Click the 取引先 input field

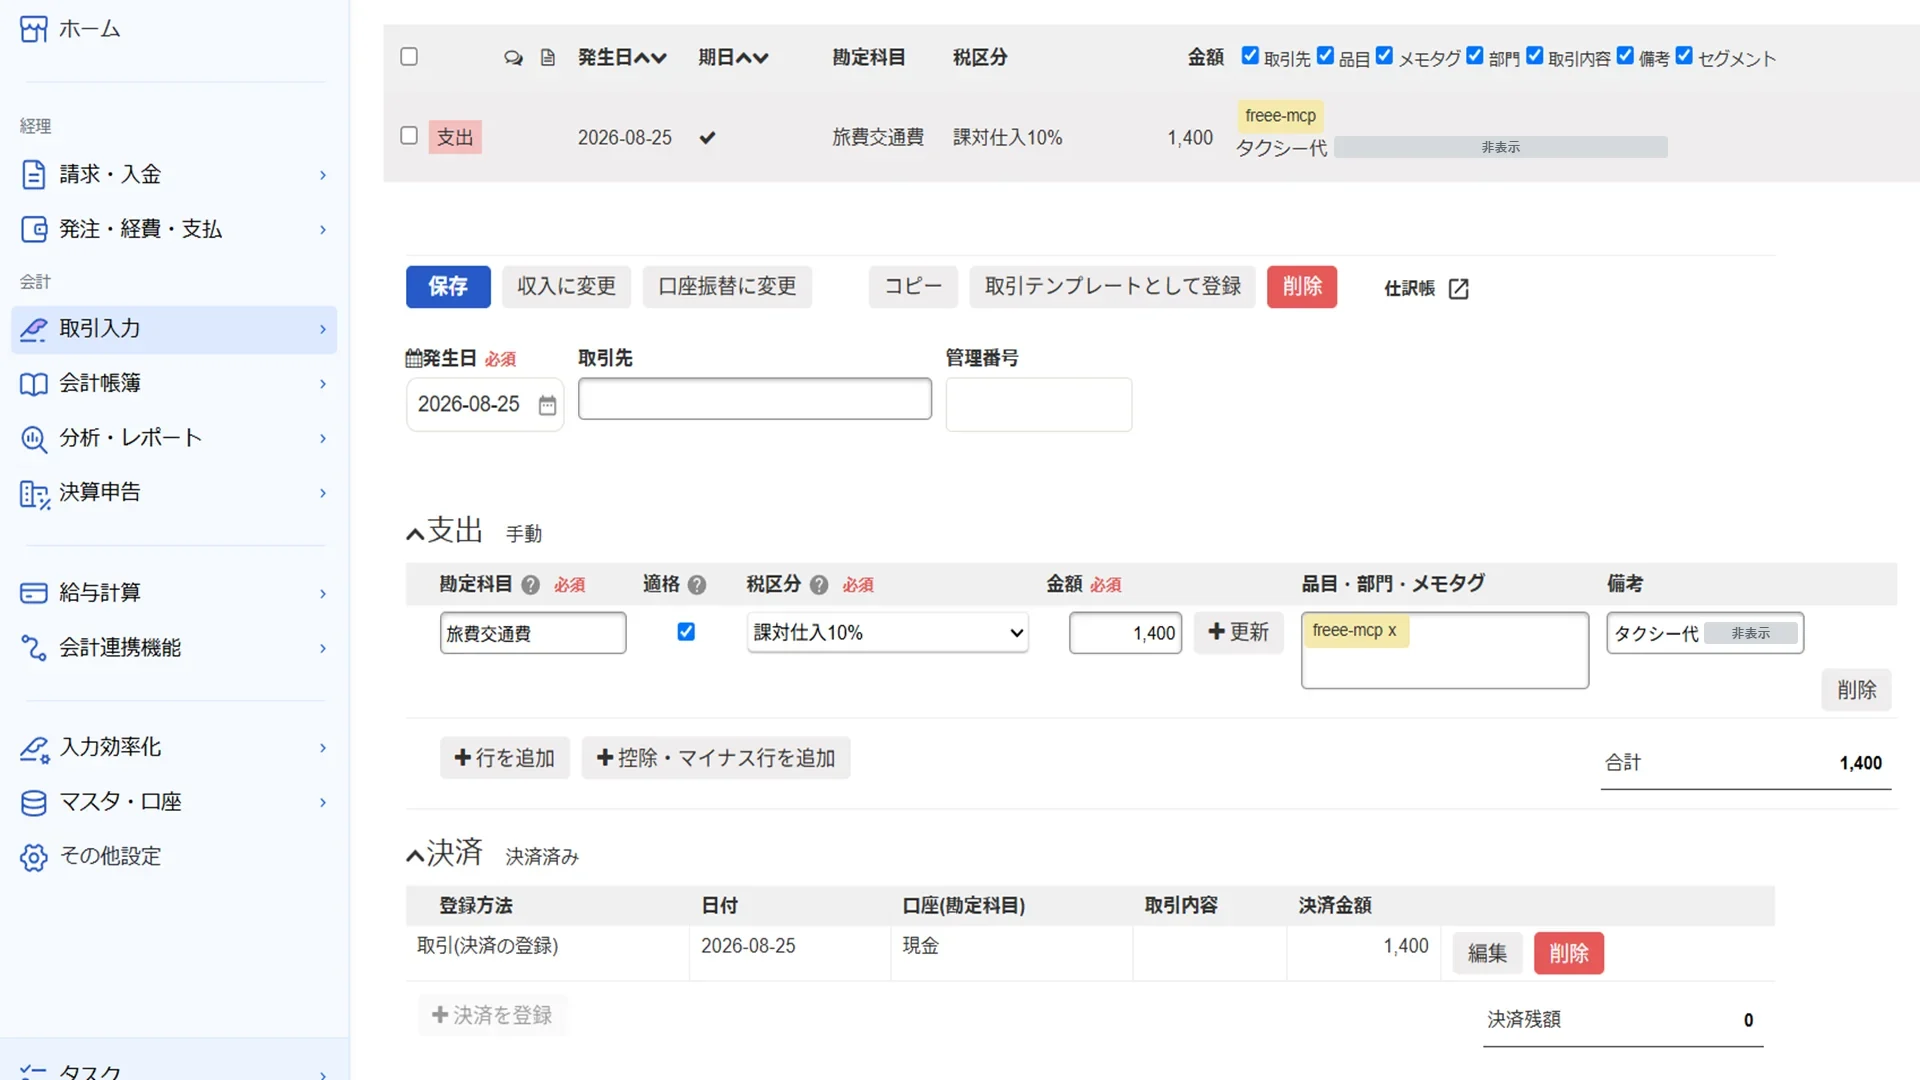pos(755,399)
